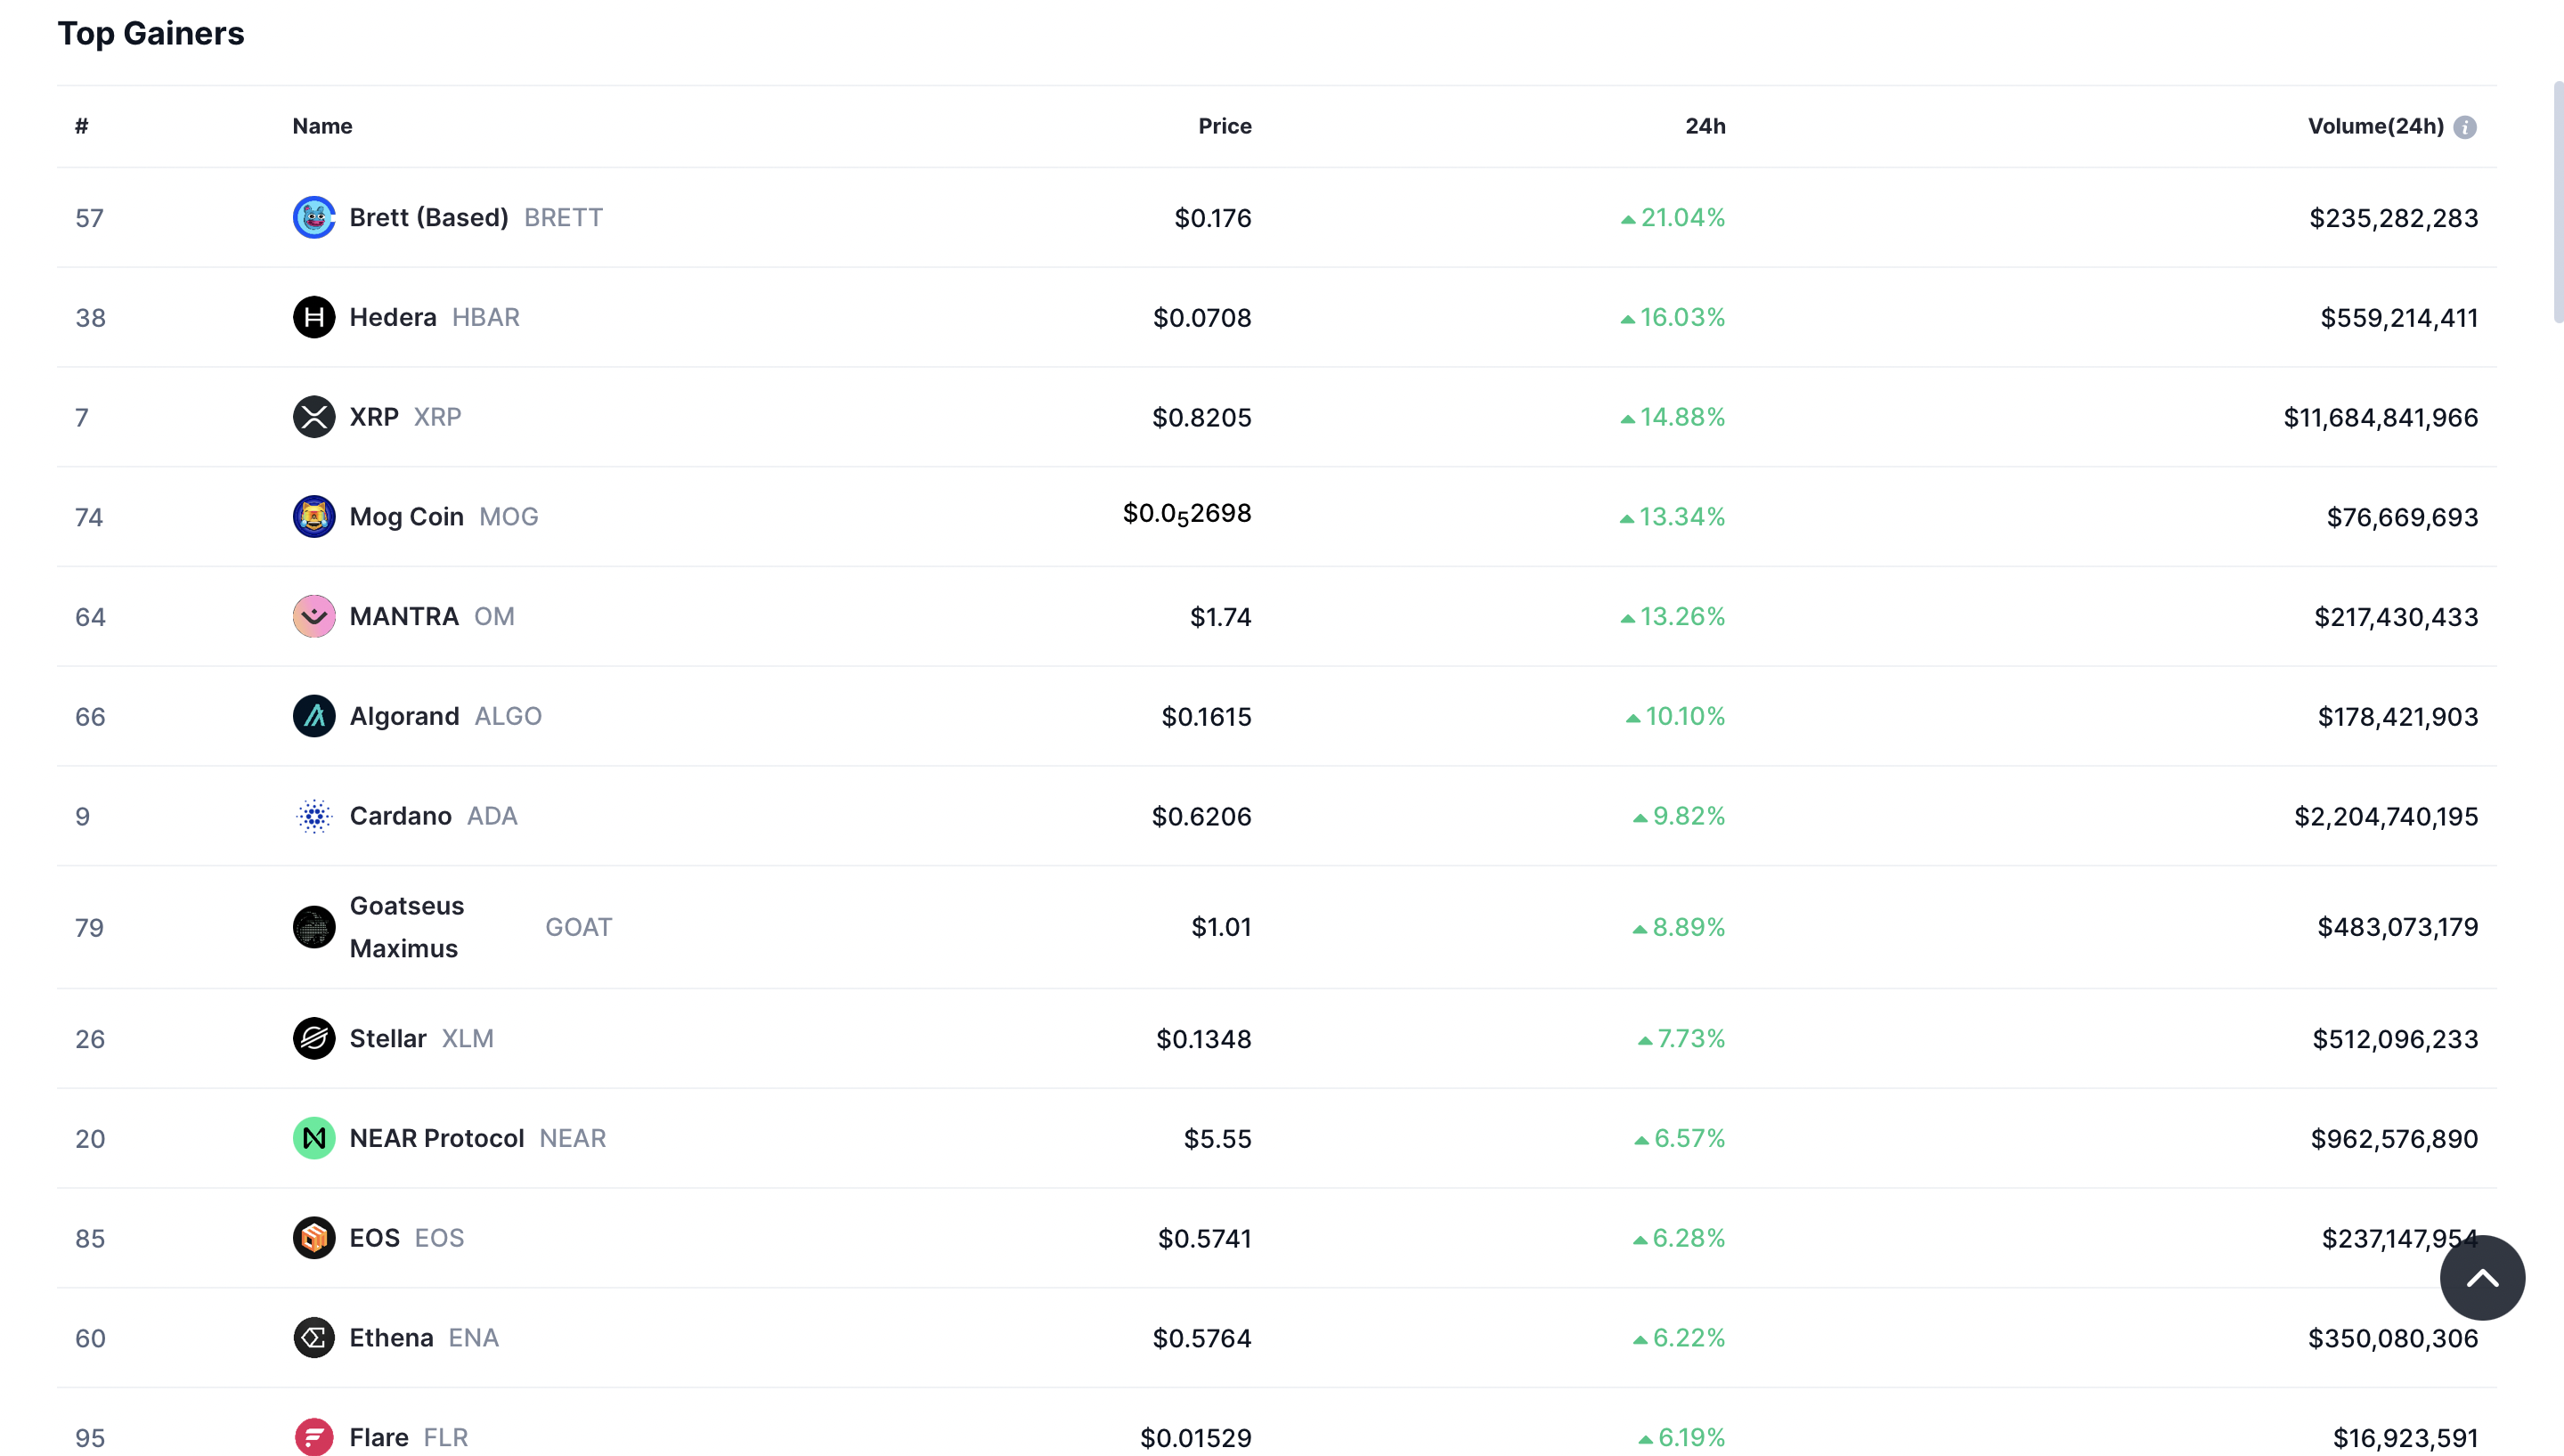Image resolution: width=2564 pixels, height=1456 pixels.
Task: Open the Algorand coin page
Action: (404, 716)
